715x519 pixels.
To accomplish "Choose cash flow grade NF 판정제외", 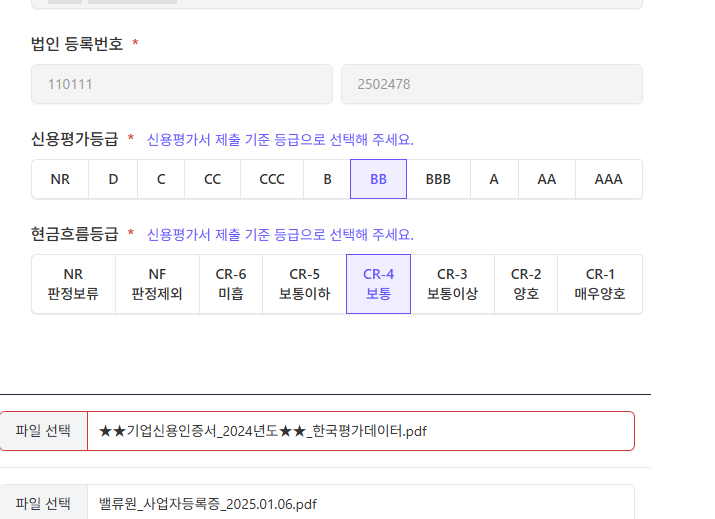I will pyautogui.click(x=157, y=284).
